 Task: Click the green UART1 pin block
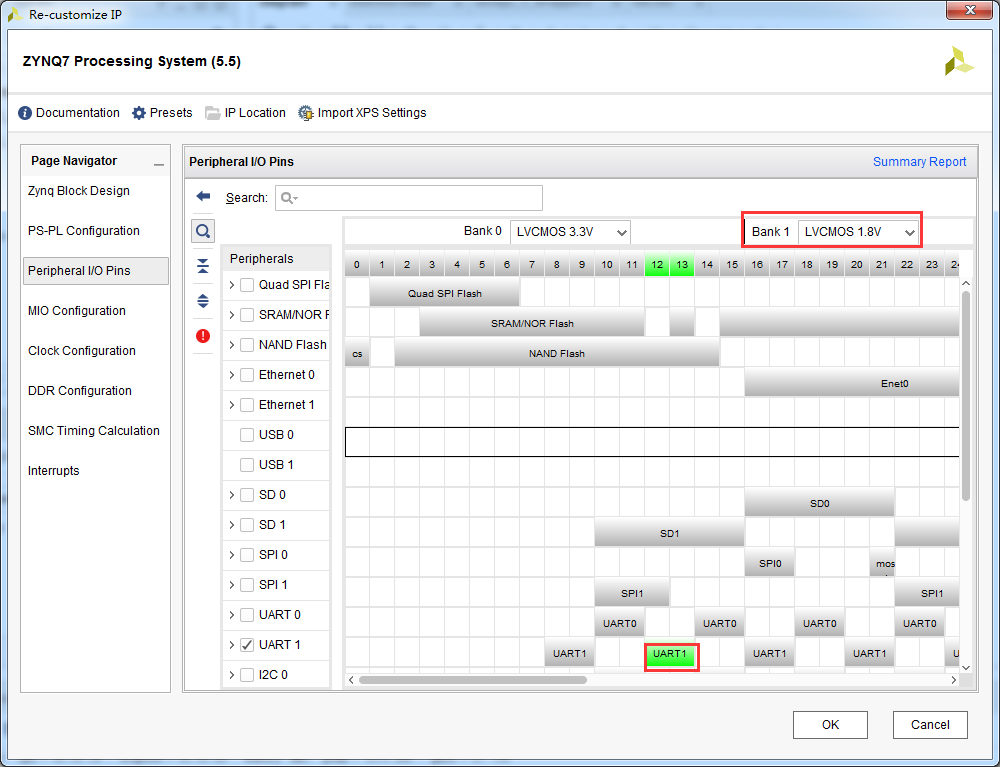670,655
